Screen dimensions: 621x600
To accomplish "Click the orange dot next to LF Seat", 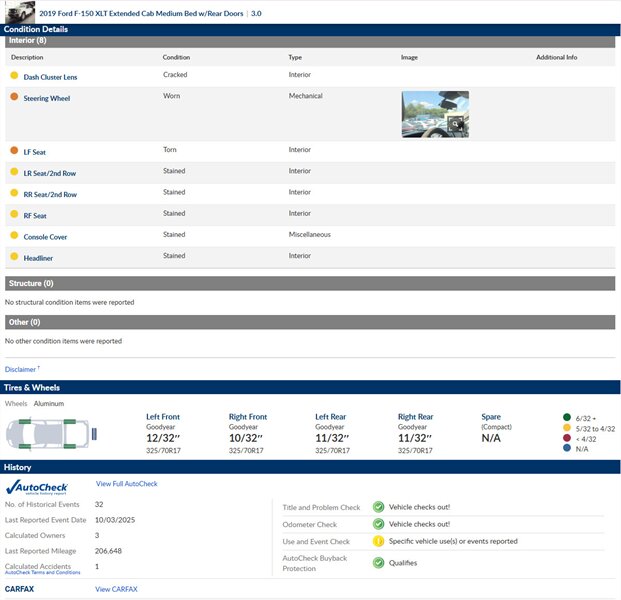I will 14,151.
